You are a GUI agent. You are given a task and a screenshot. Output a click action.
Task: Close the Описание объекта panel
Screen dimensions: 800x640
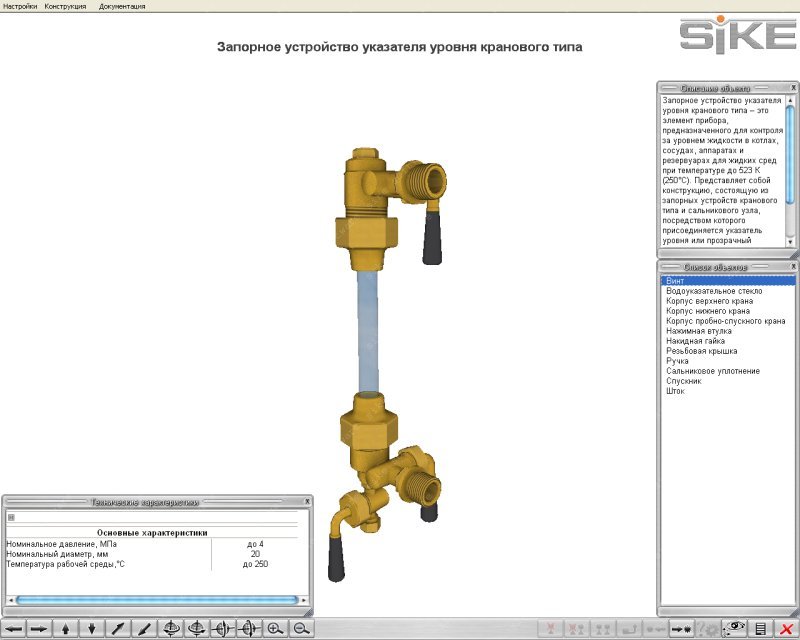click(793, 88)
